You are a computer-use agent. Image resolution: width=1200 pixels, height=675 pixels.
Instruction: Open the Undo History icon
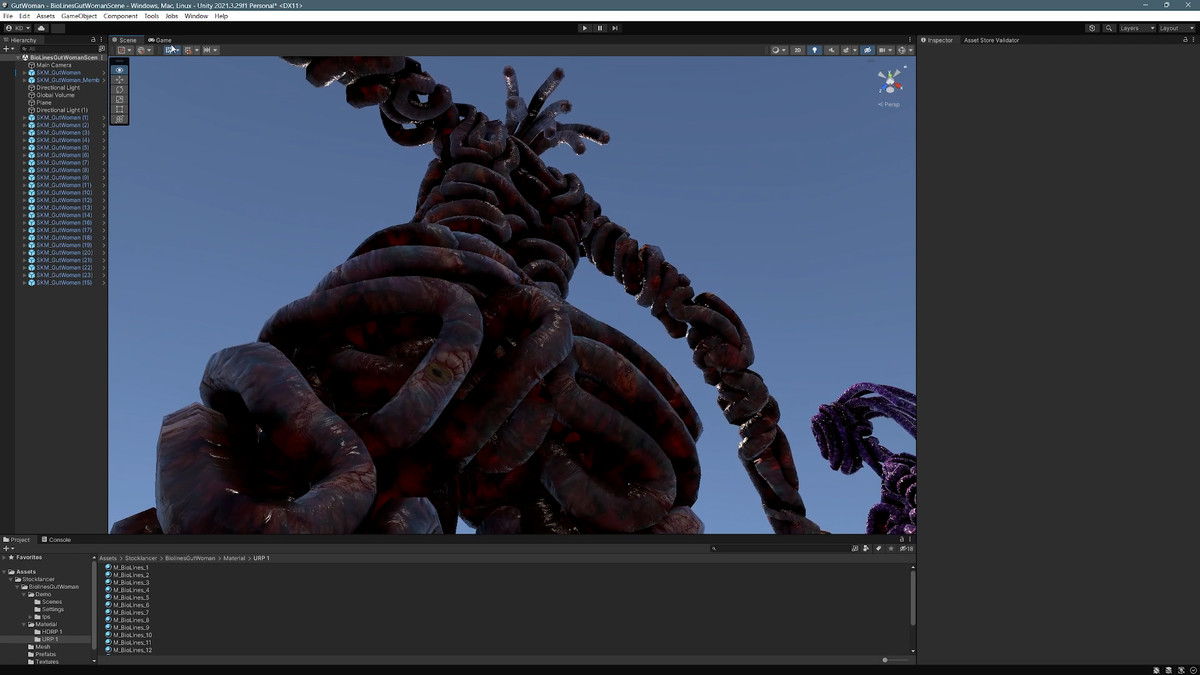click(x=1092, y=28)
